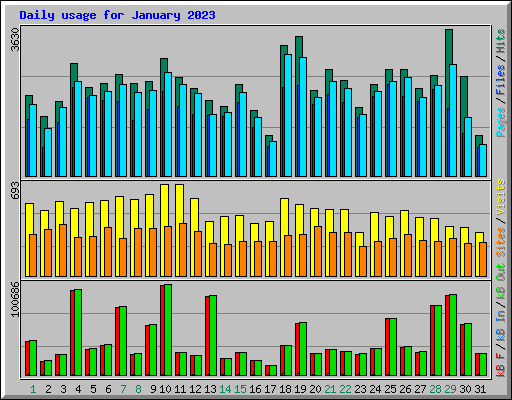Viewport: 512px width, 400px height.
Task: Select day 2 on the x-axis
Action: [x=48, y=389]
